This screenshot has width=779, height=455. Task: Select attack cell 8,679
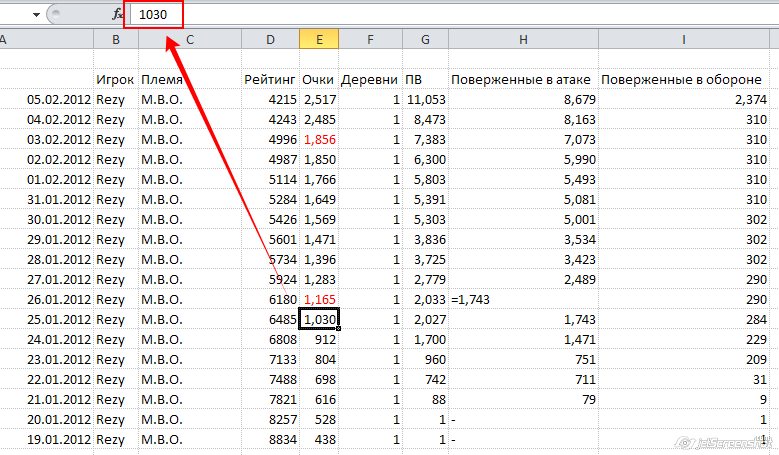pyautogui.click(x=523, y=99)
